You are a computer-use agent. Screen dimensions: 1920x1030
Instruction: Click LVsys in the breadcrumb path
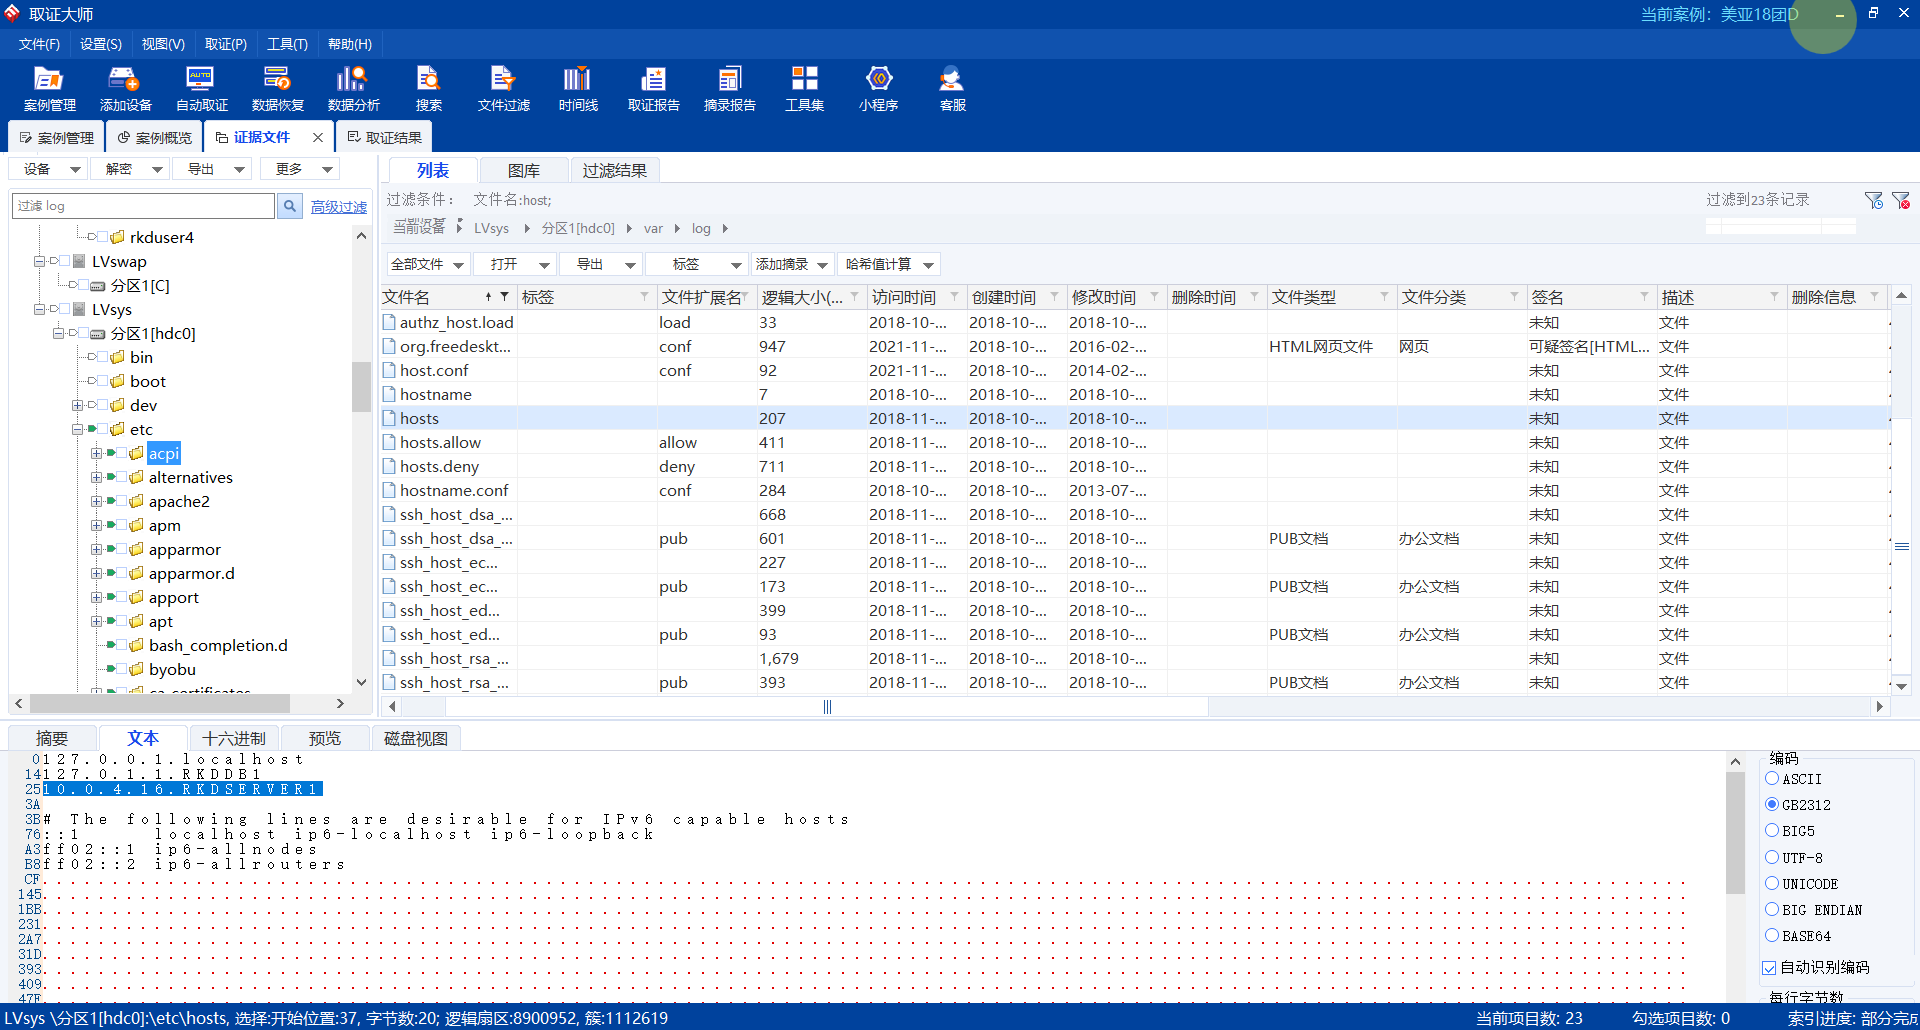coord(491,228)
